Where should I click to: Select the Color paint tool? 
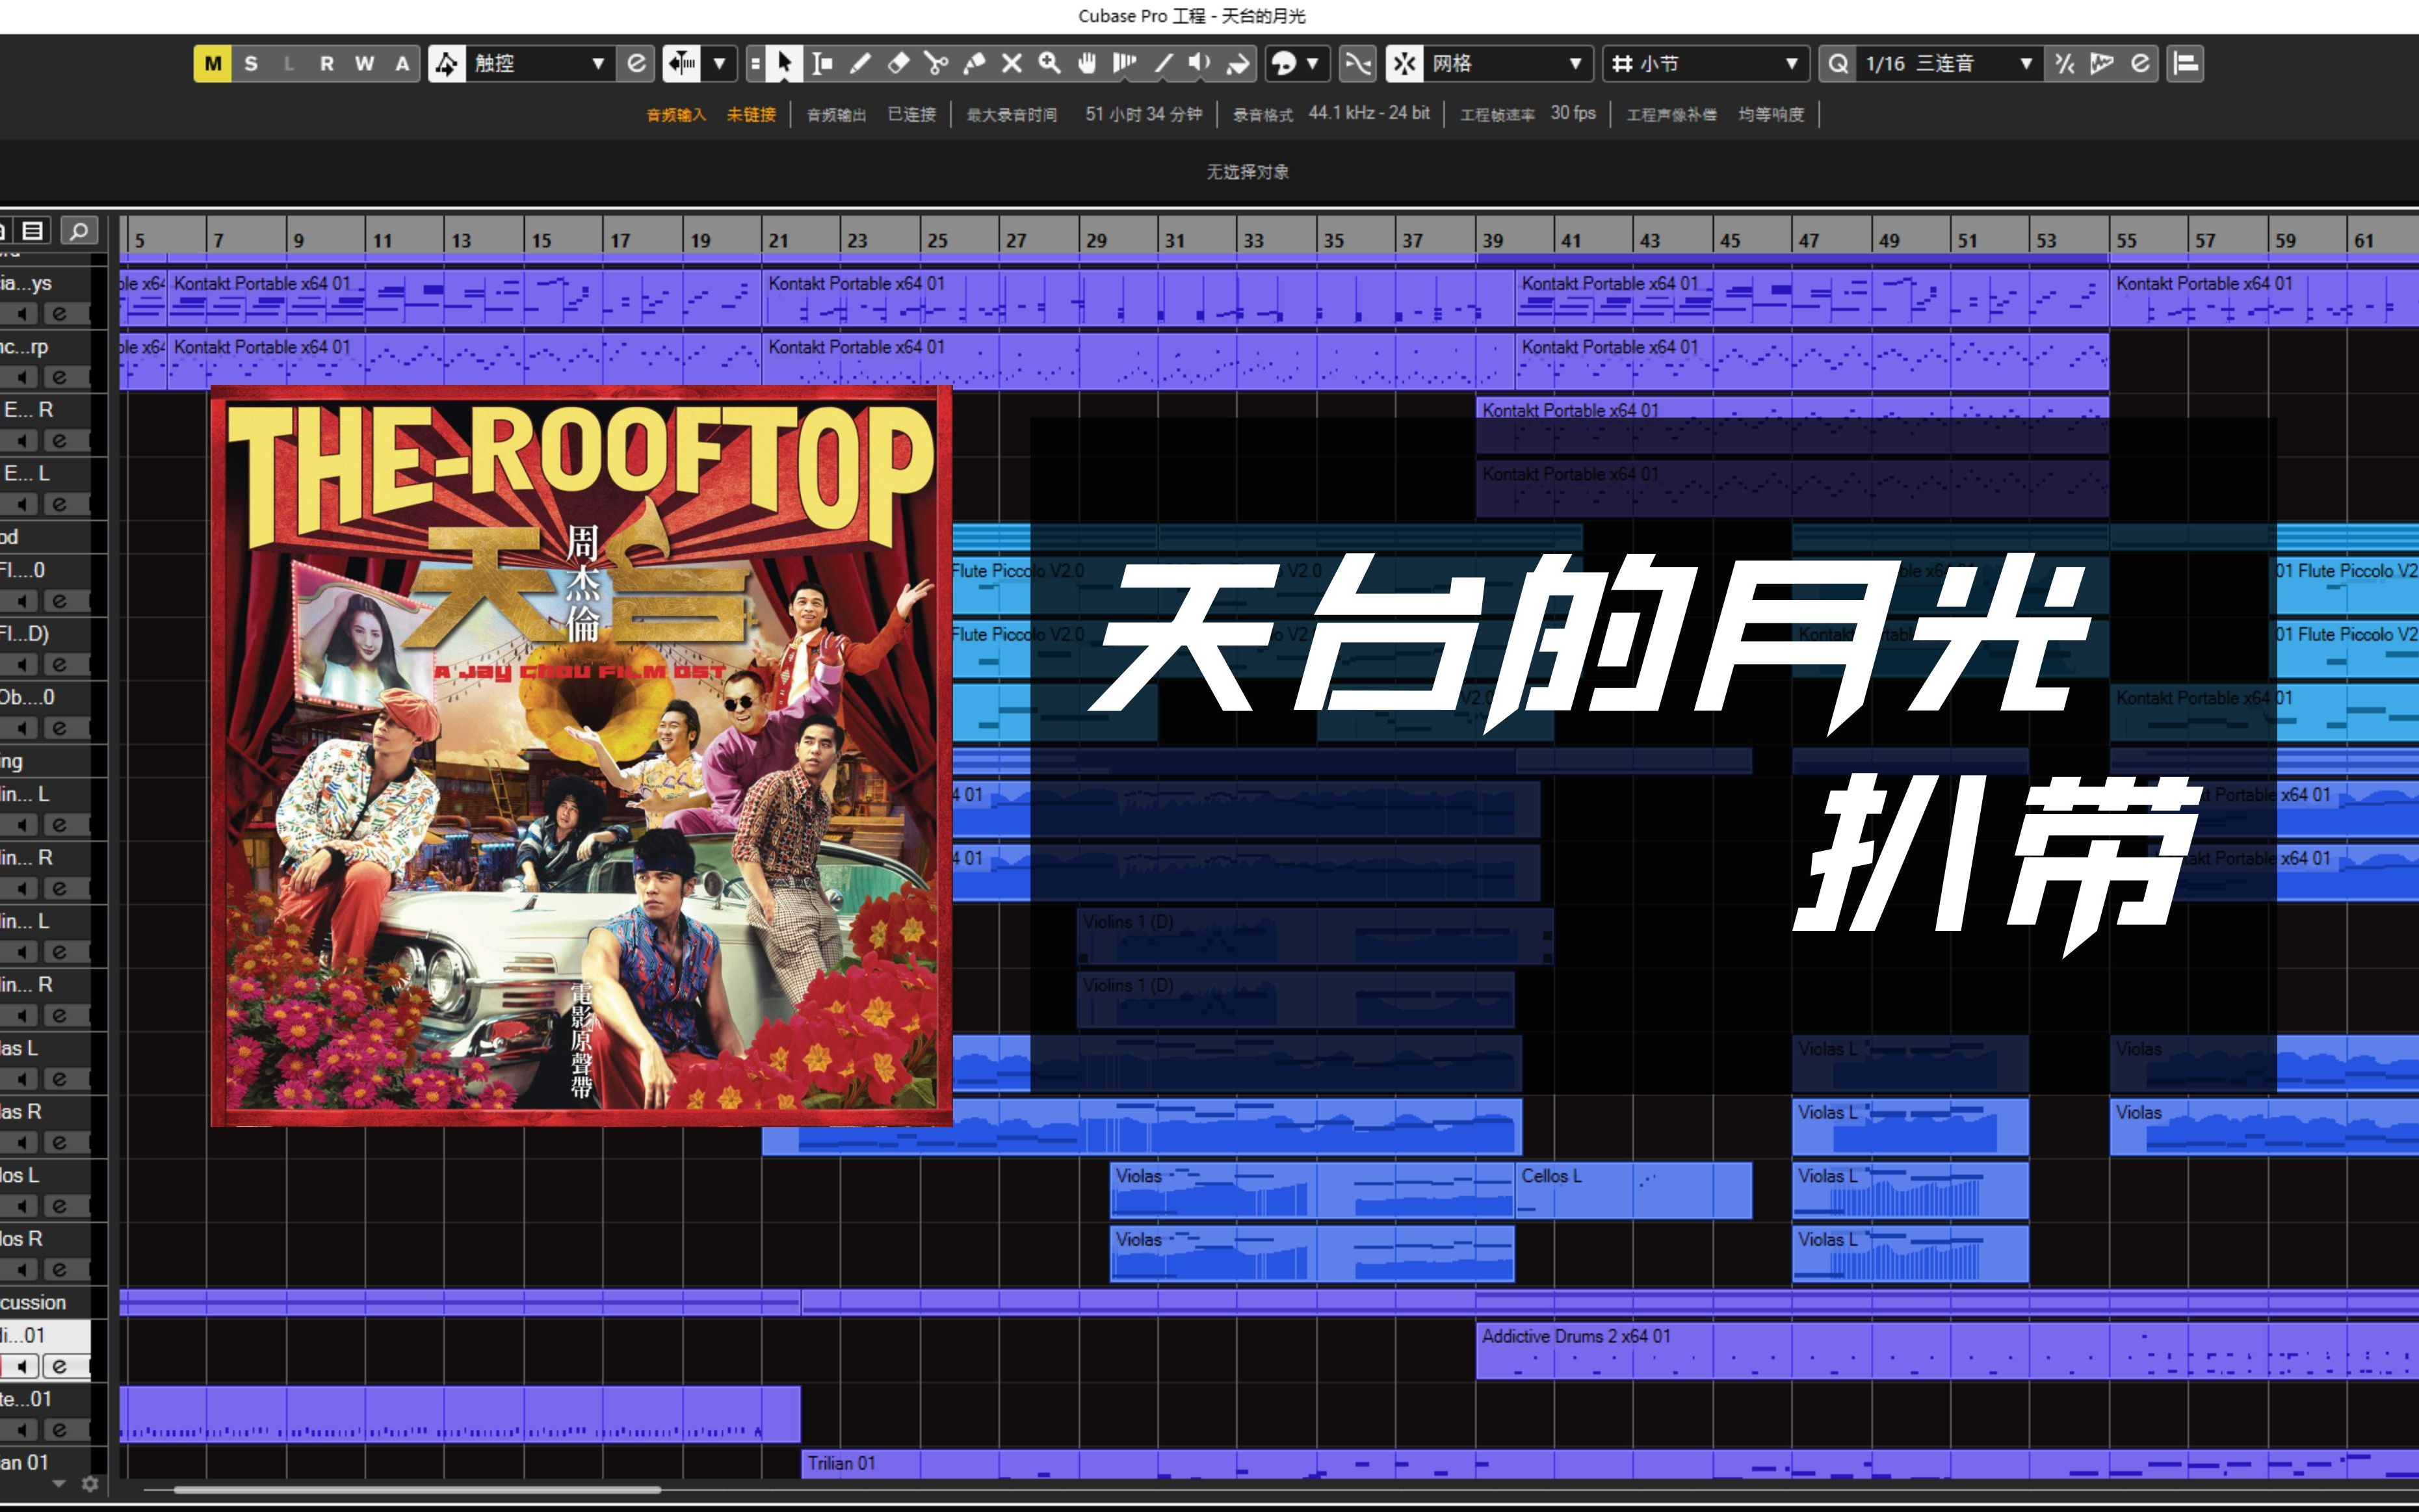[1238, 63]
